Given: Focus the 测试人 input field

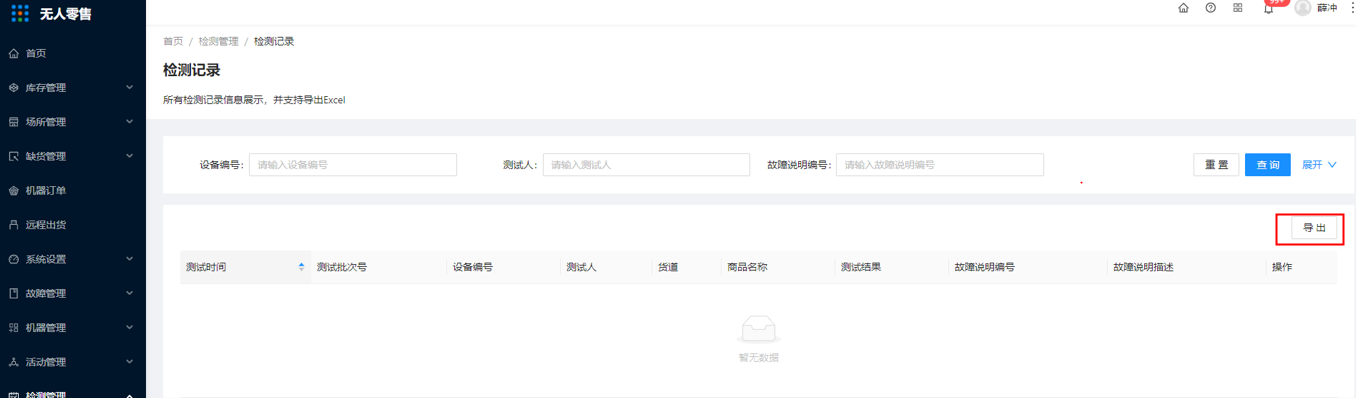Looking at the screenshot, I should [x=646, y=165].
